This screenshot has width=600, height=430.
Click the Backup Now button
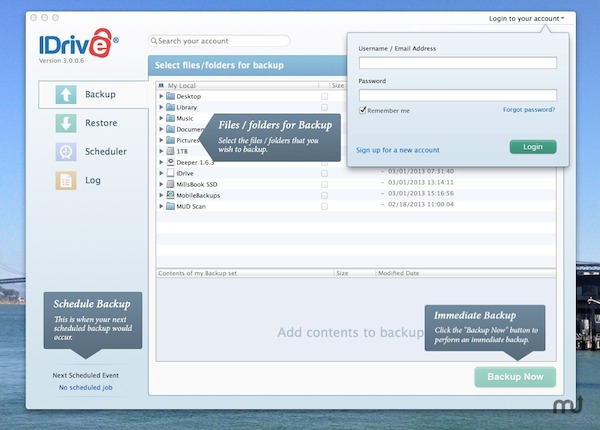coord(515,377)
